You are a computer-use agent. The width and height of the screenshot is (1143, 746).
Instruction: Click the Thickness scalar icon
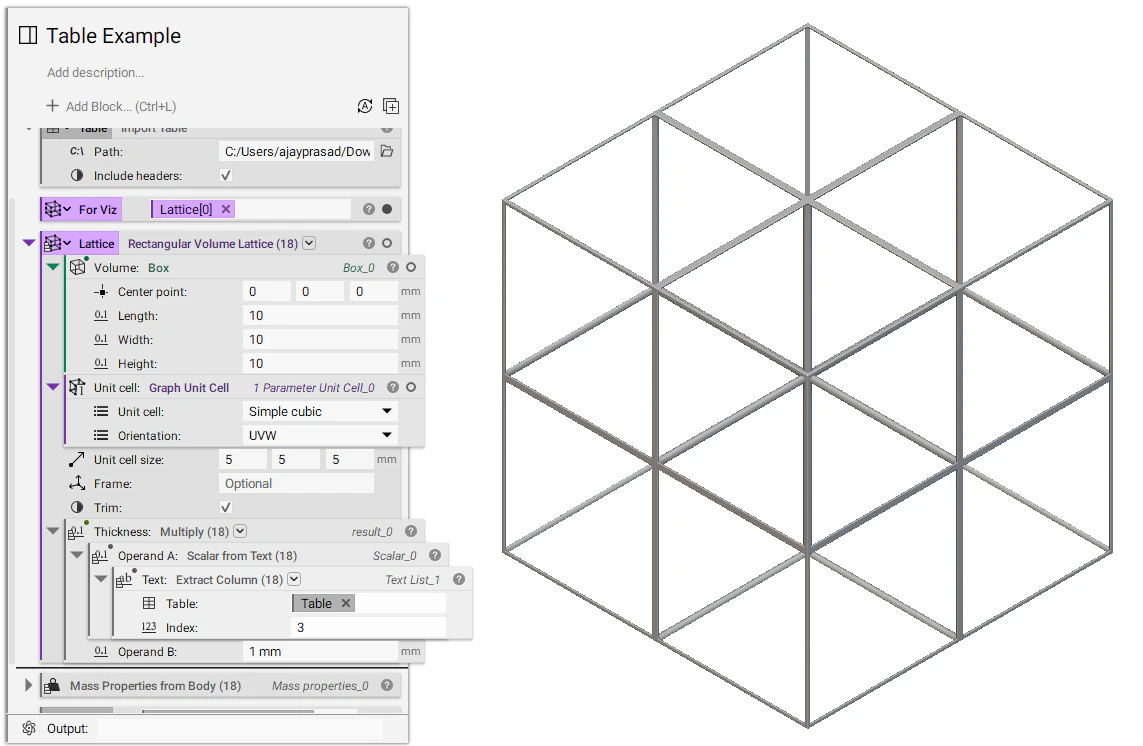point(77,532)
